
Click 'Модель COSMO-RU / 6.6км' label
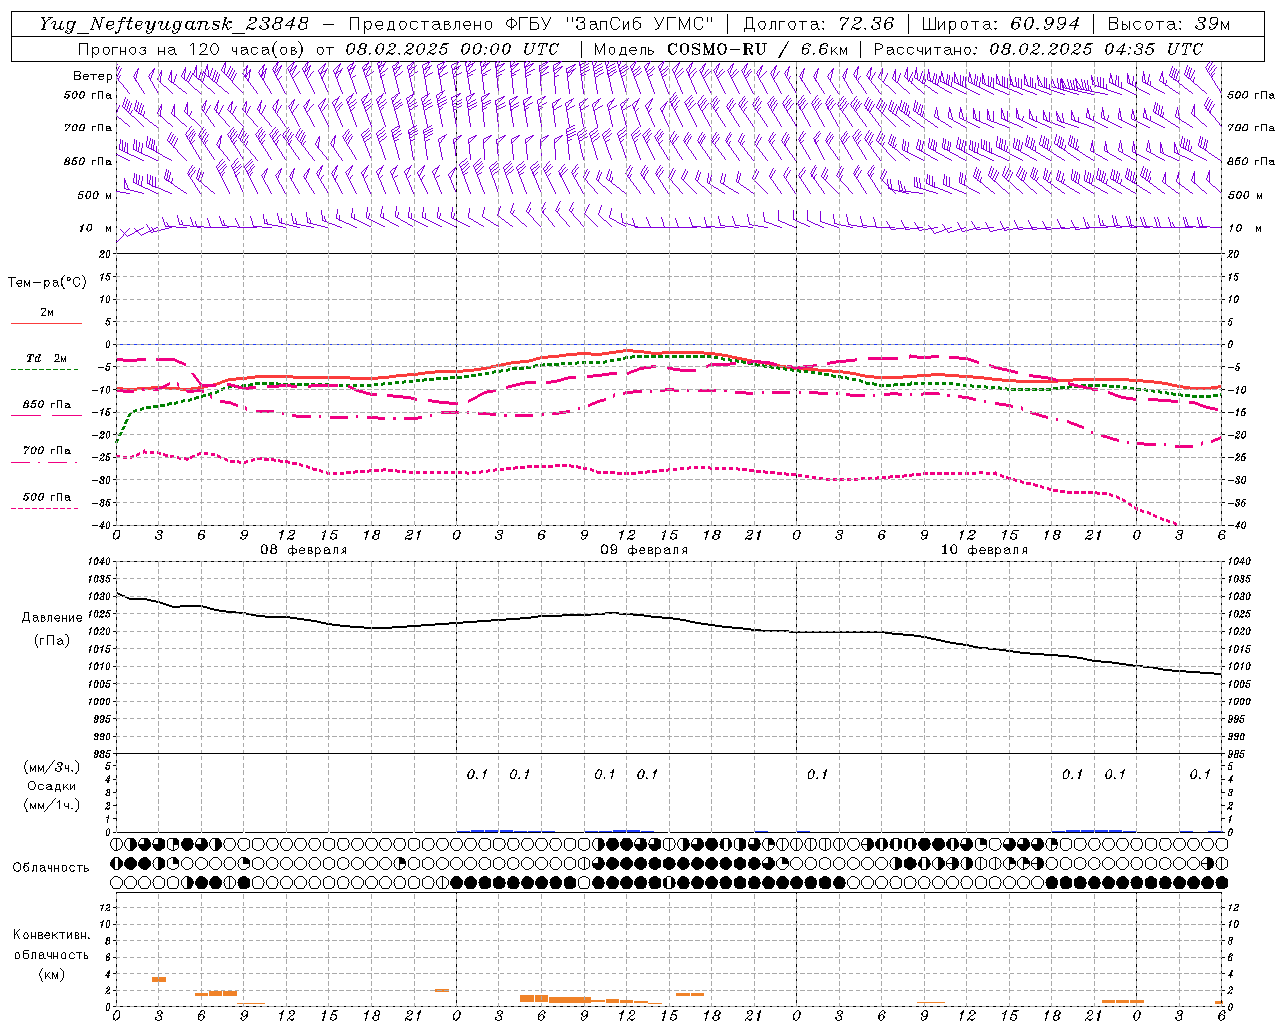[721, 49]
